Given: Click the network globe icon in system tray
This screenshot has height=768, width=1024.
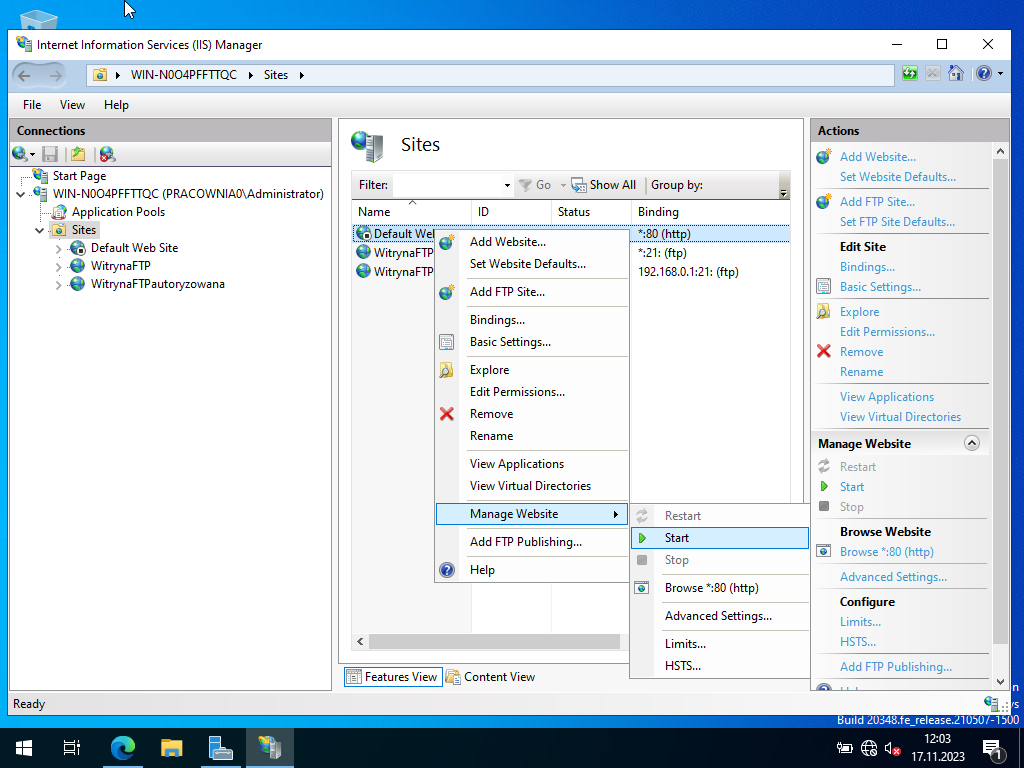Looking at the screenshot, I should coord(869,748).
